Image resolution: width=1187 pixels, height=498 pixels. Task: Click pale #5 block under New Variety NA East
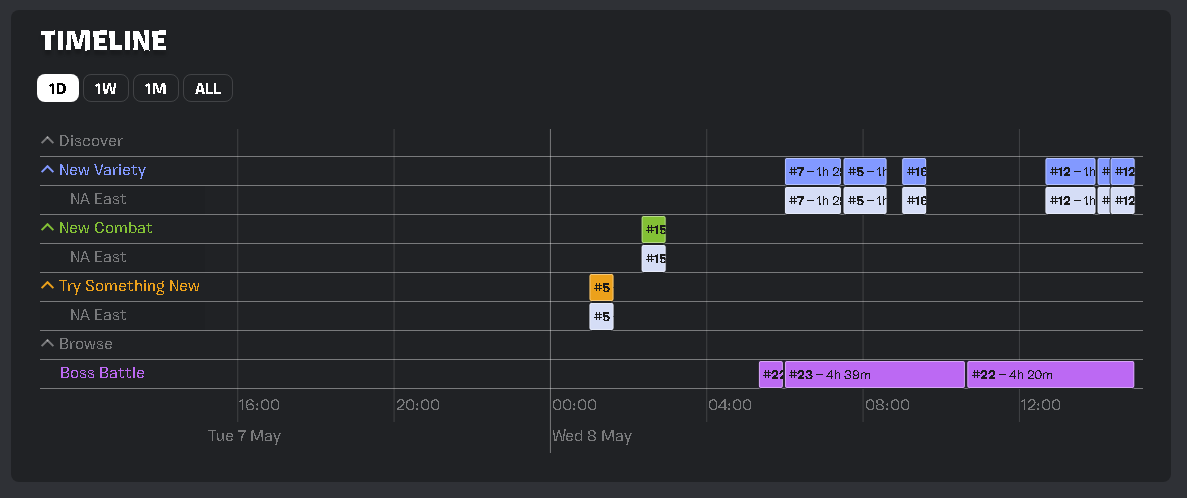865,201
